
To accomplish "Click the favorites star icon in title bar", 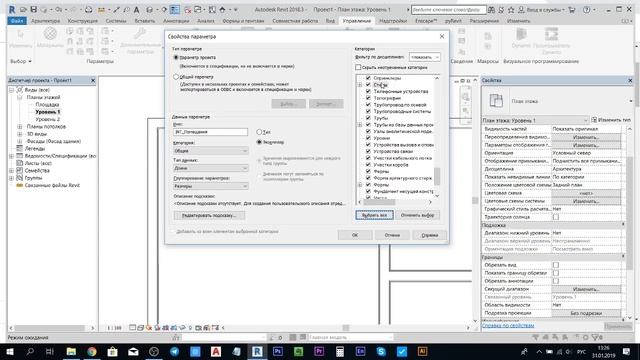I will tap(511, 9).
